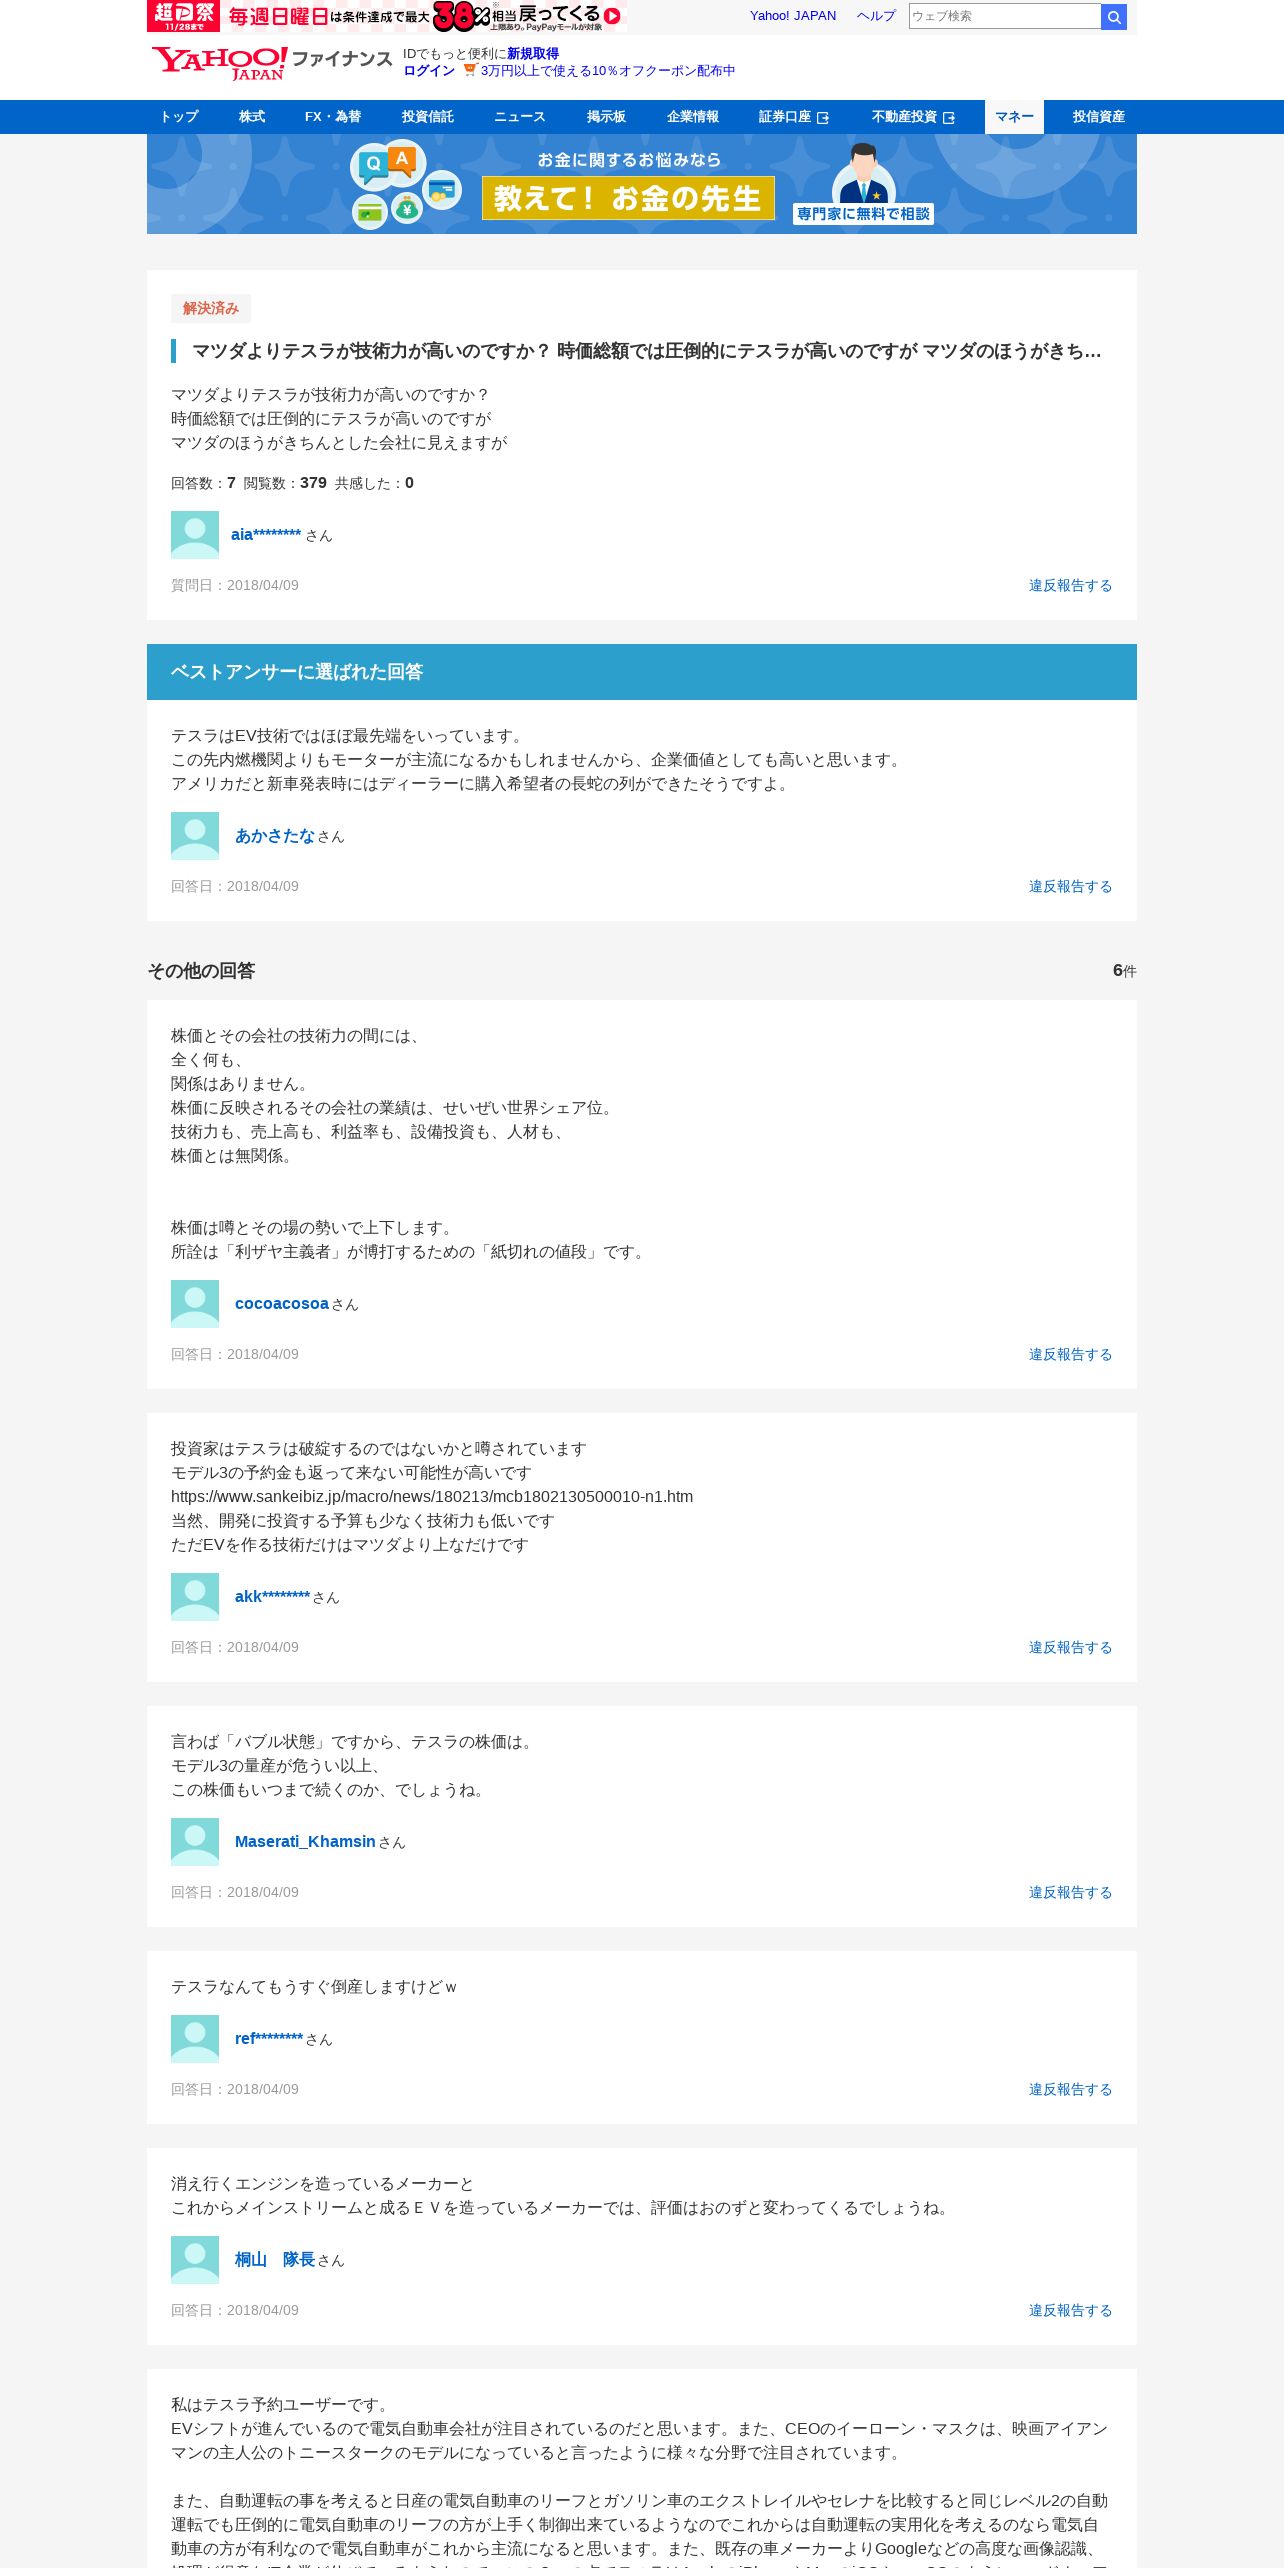Select the 掲示板 navigation tab
This screenshot has width=1284, height=2568.
[606, 117]
